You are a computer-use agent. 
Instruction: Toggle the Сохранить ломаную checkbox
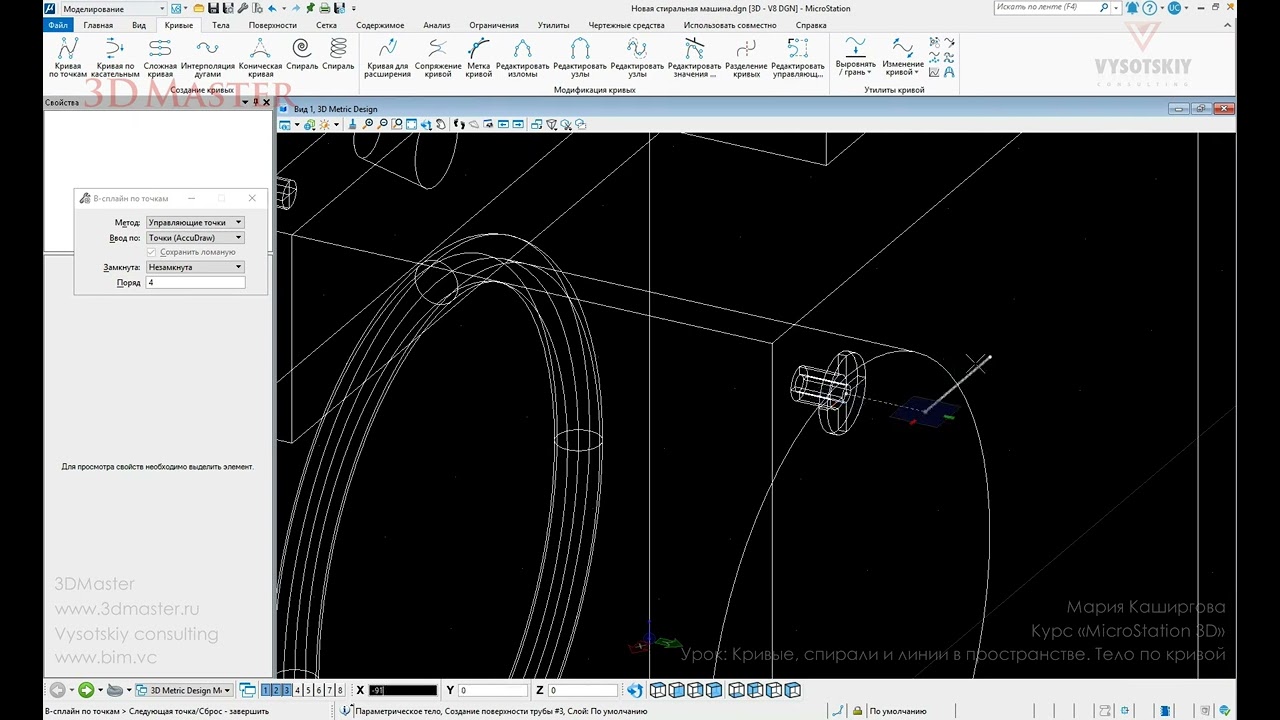[152, 252]
